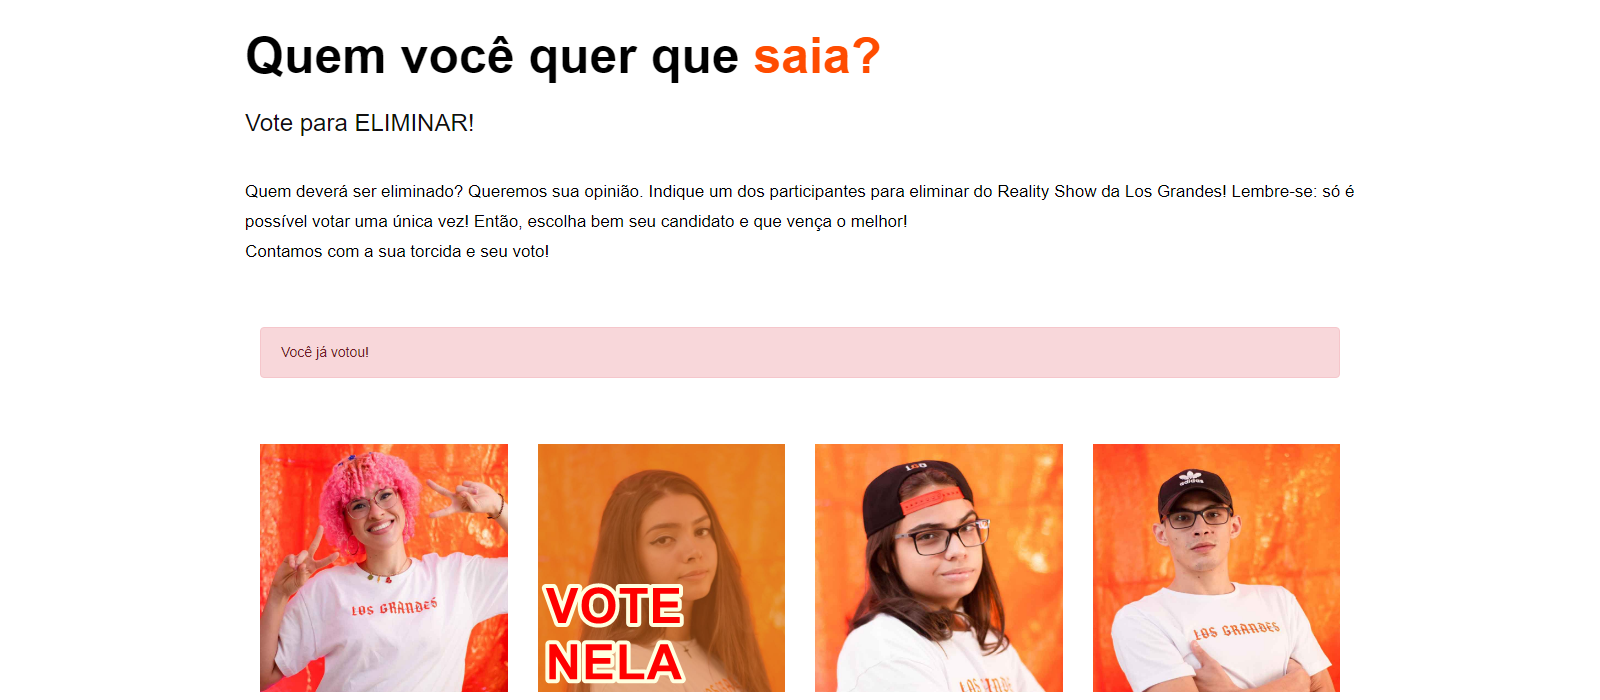Click the red VOTE overlay text
Image resolution: width=1600 pixels, height=700 pixels.
614,606
